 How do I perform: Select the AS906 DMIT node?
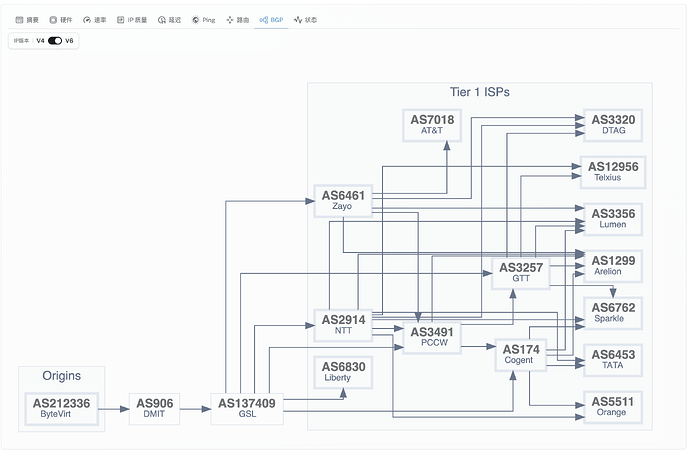click(x=154, y=409)
